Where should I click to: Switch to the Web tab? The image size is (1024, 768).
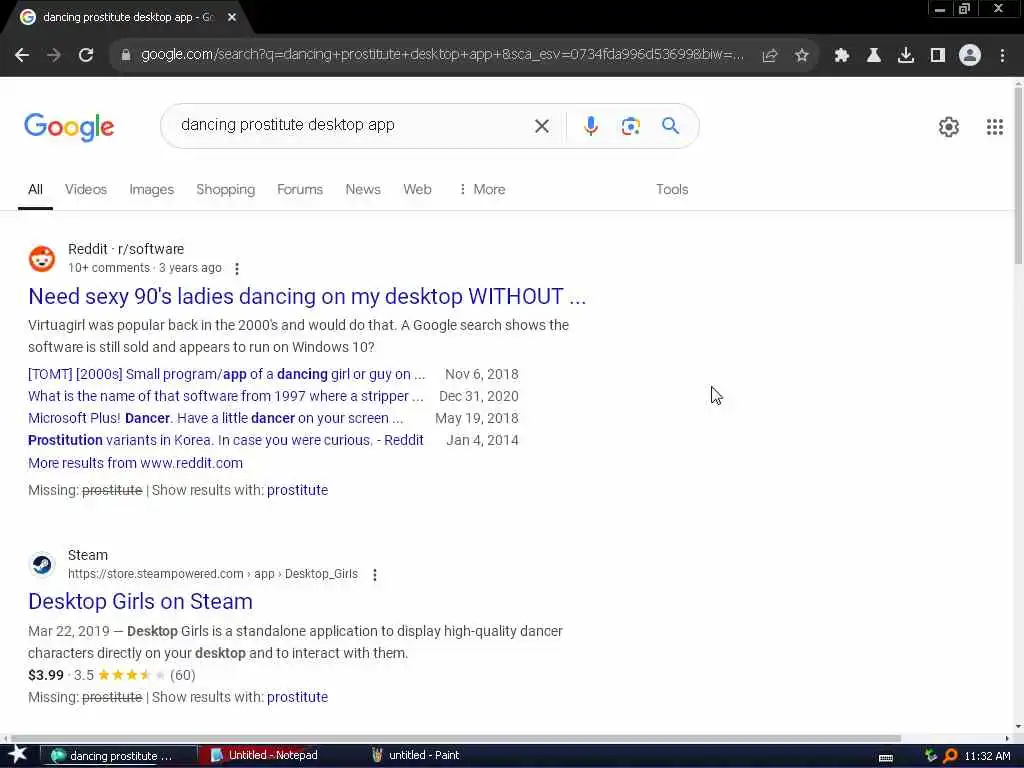pos(417,189)
